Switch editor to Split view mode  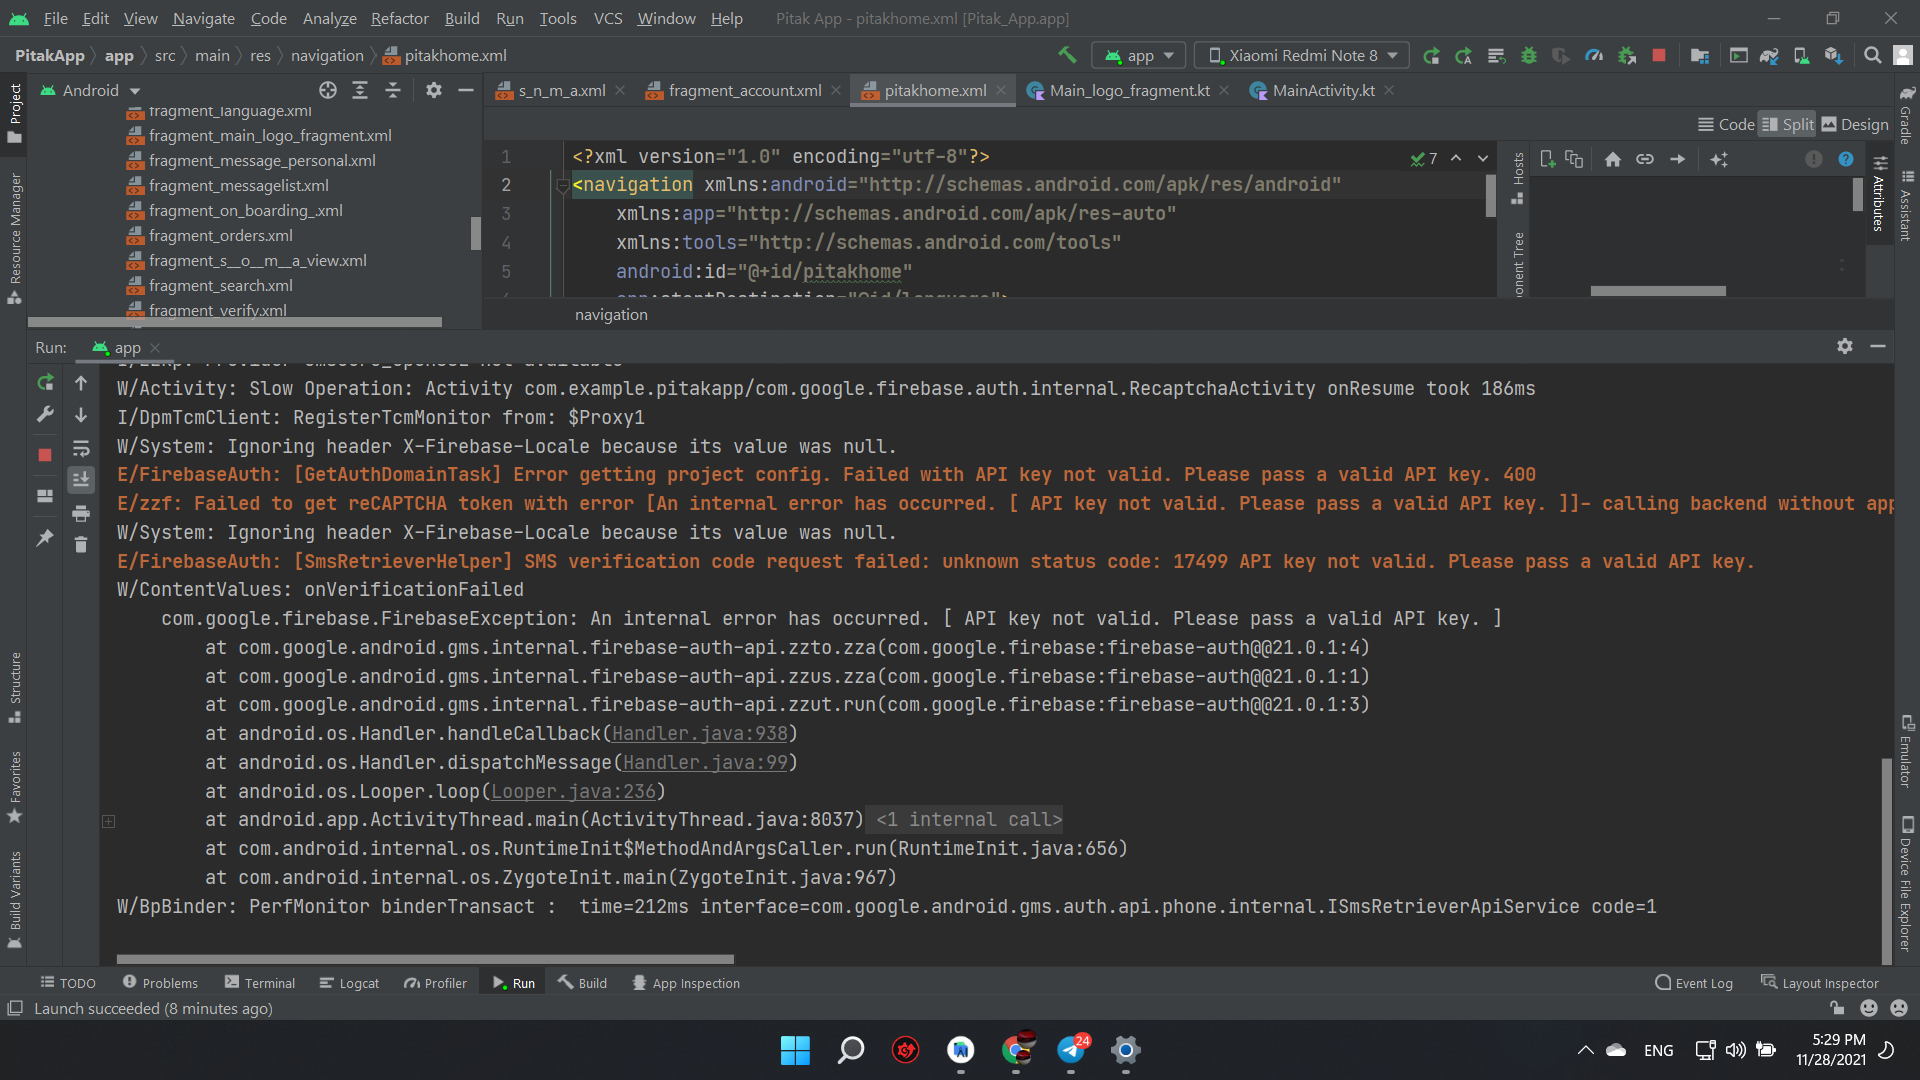[x=1786, y=124]
